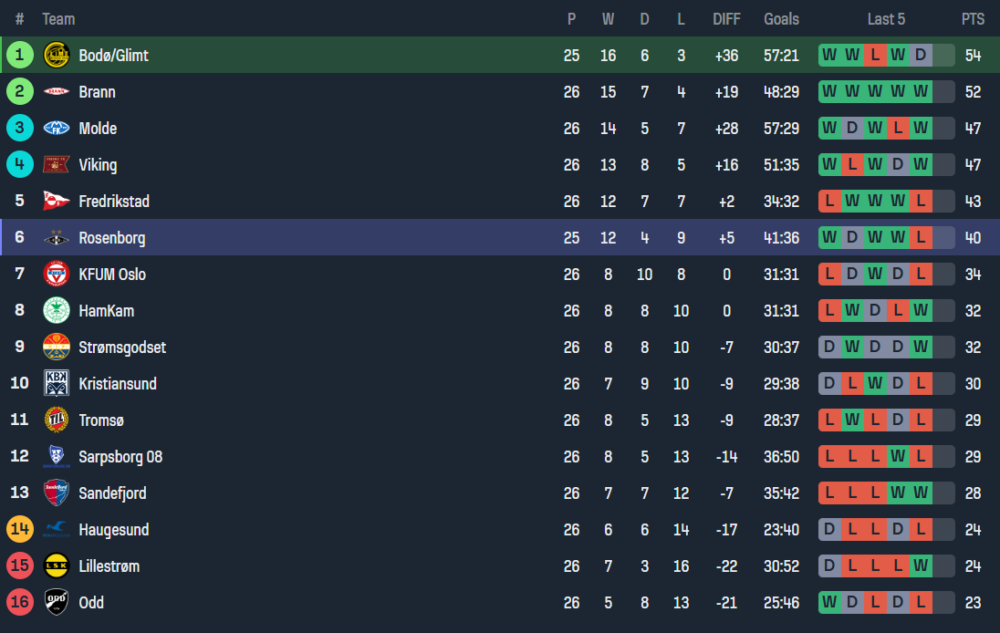This screenshot has height=633, width=1000.
Task: Click the Bodø/Glimt club crest icon
Action: tap(56, 55)
